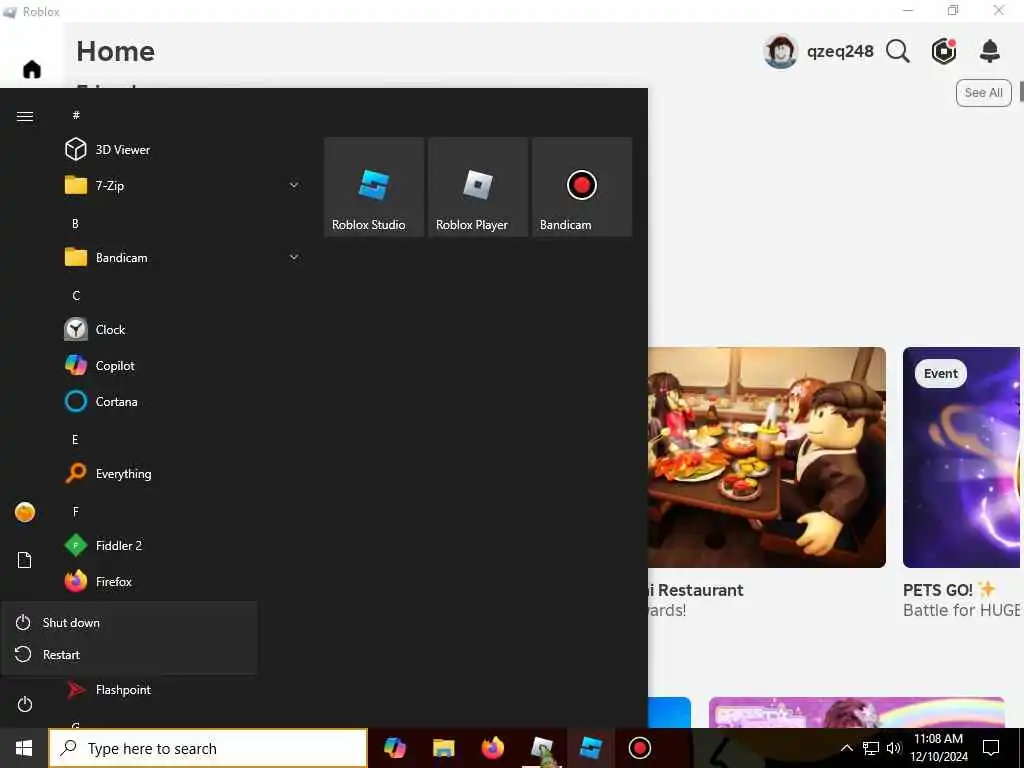This screenshot has height=768, width=1024.
Task: Open Roblox notifications bell
Action: (x=990, y=51)
